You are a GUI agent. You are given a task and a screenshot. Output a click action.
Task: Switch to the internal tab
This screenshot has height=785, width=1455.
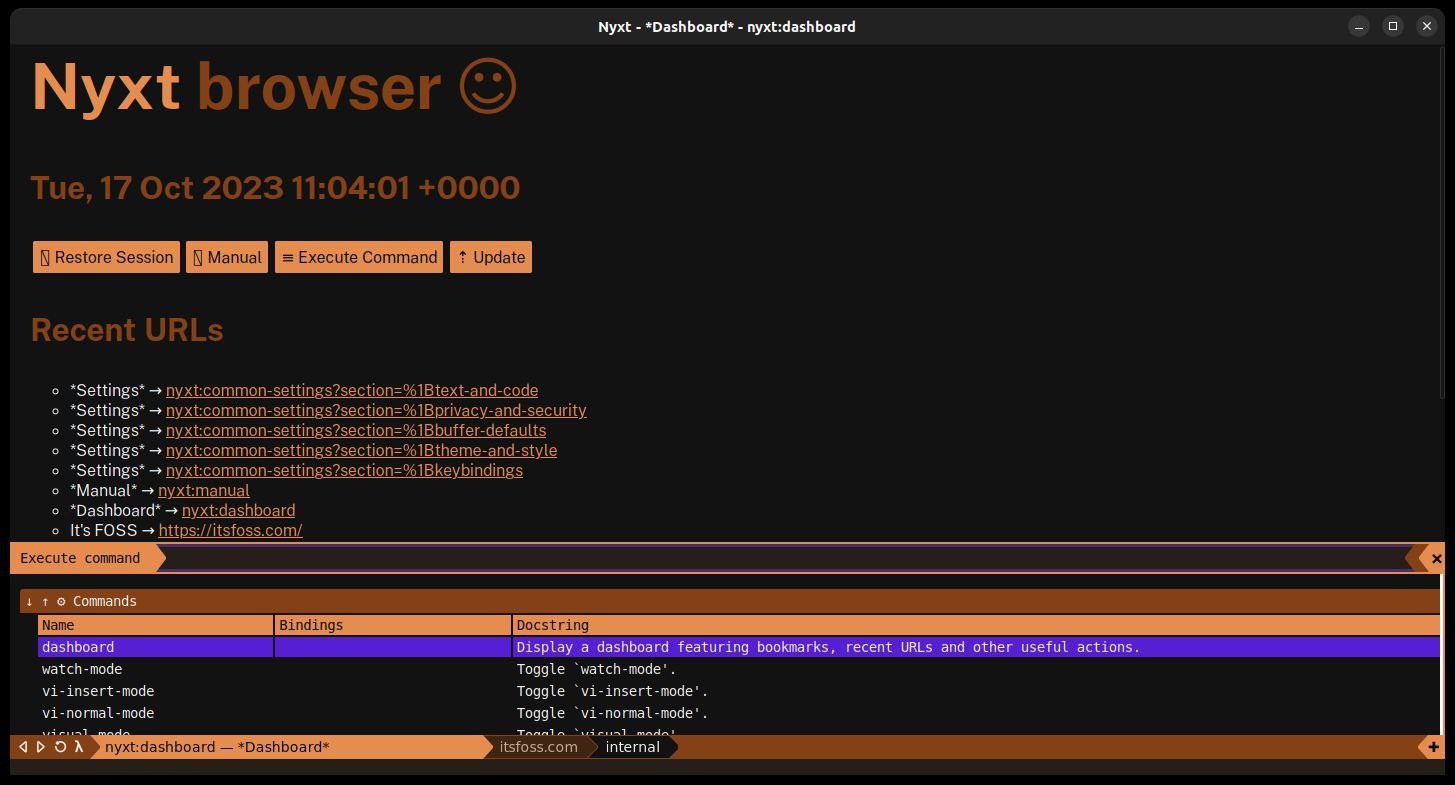pos(632,747)
